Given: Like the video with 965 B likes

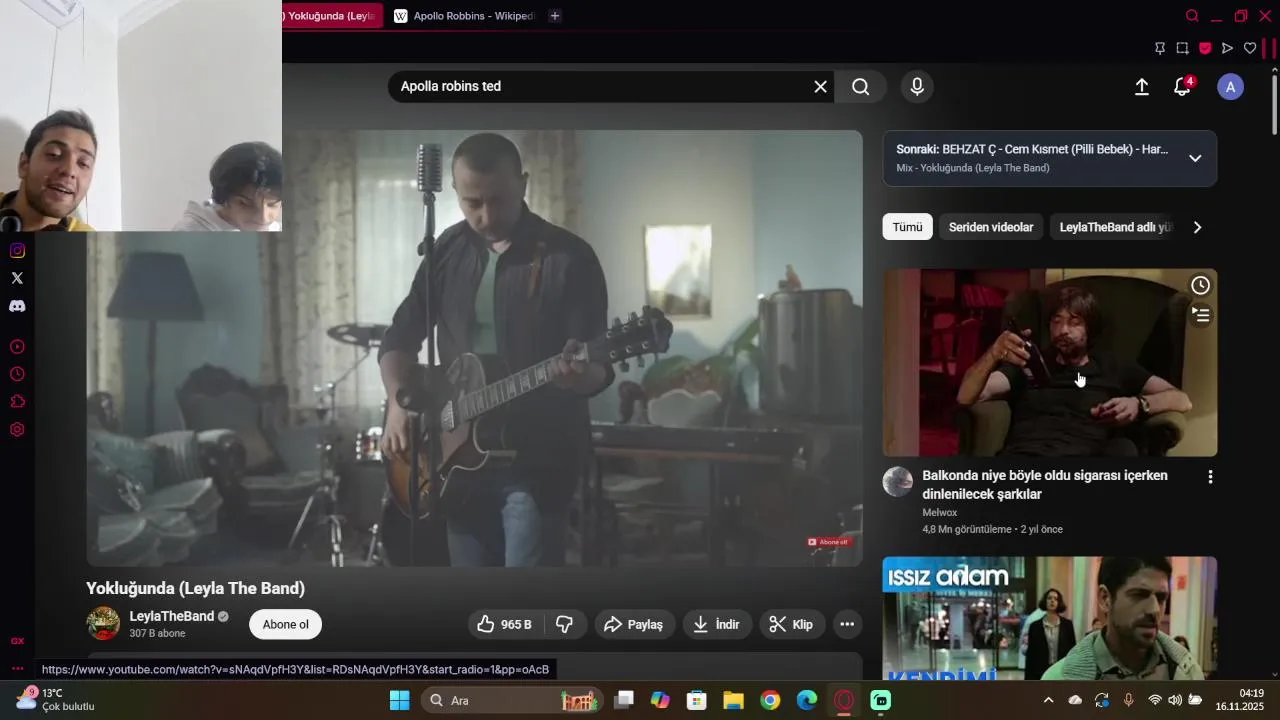Looking at the screenshot, I should (x=505, y=624).
